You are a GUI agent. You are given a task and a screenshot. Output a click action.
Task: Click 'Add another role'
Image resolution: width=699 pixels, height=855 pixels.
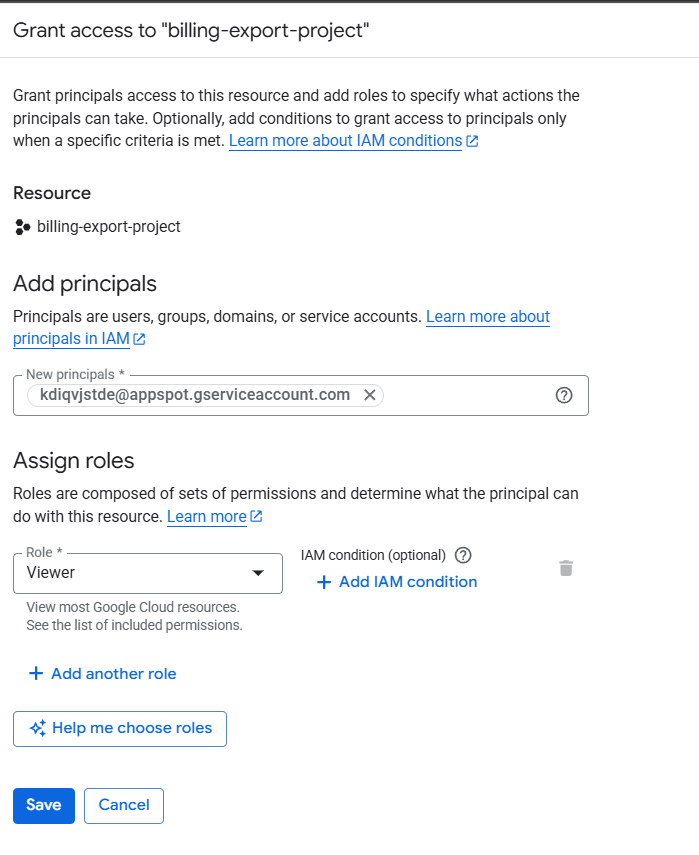click(103, 674)
